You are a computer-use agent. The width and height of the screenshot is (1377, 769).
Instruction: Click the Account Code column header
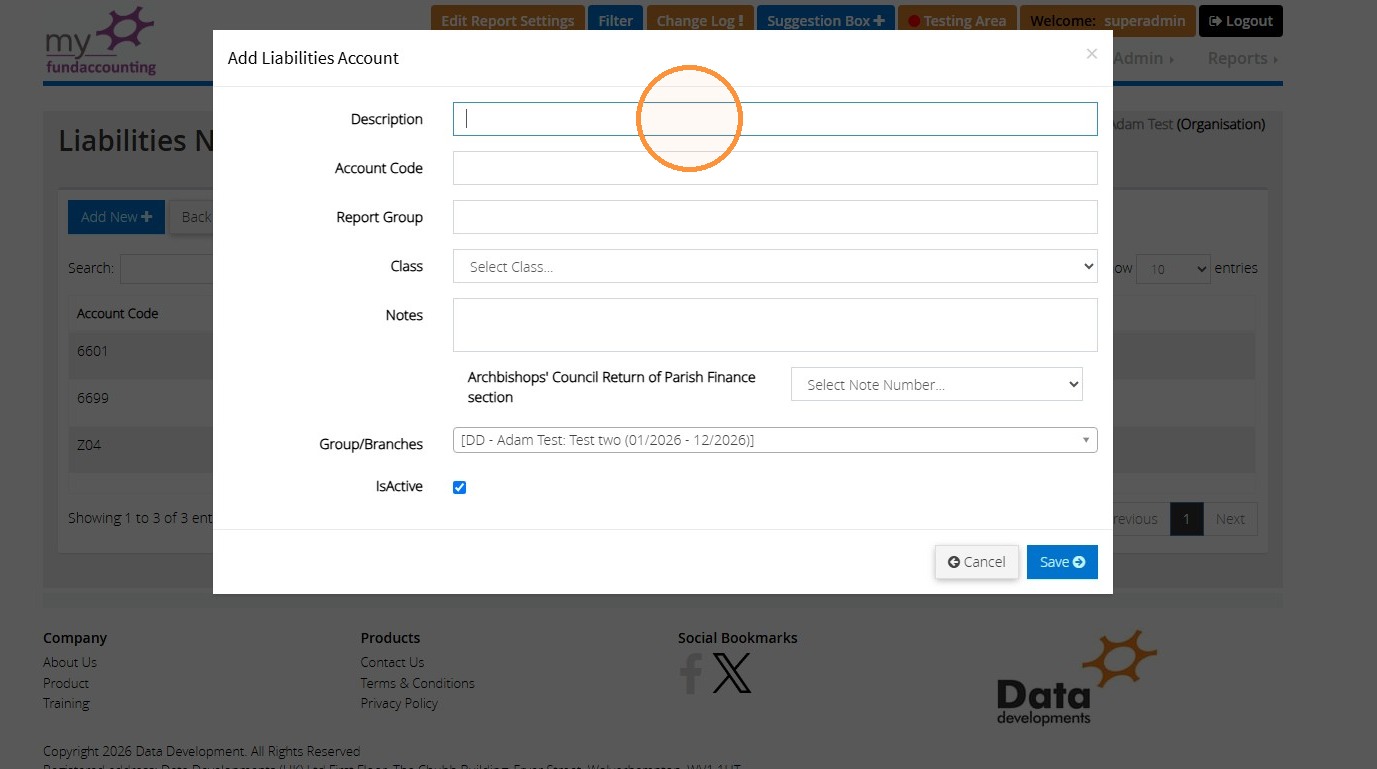point(118,313)
